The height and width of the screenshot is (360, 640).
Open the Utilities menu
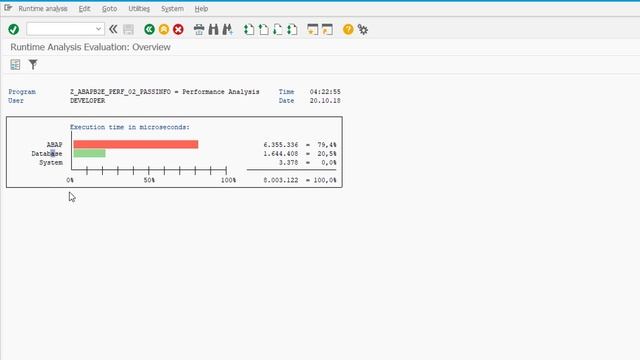tap(139, 9)
